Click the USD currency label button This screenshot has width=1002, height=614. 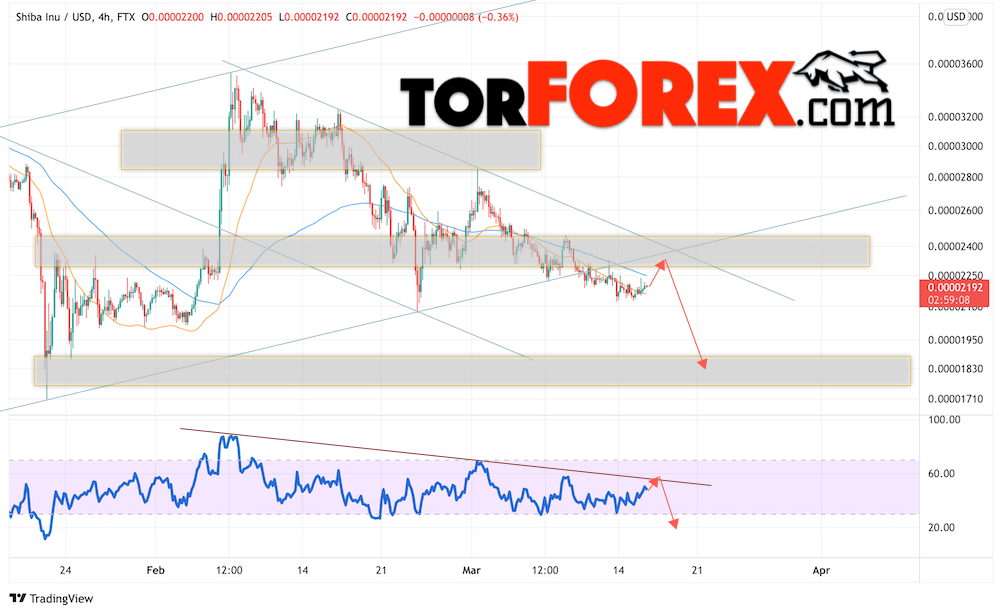(x=956, y=17)
